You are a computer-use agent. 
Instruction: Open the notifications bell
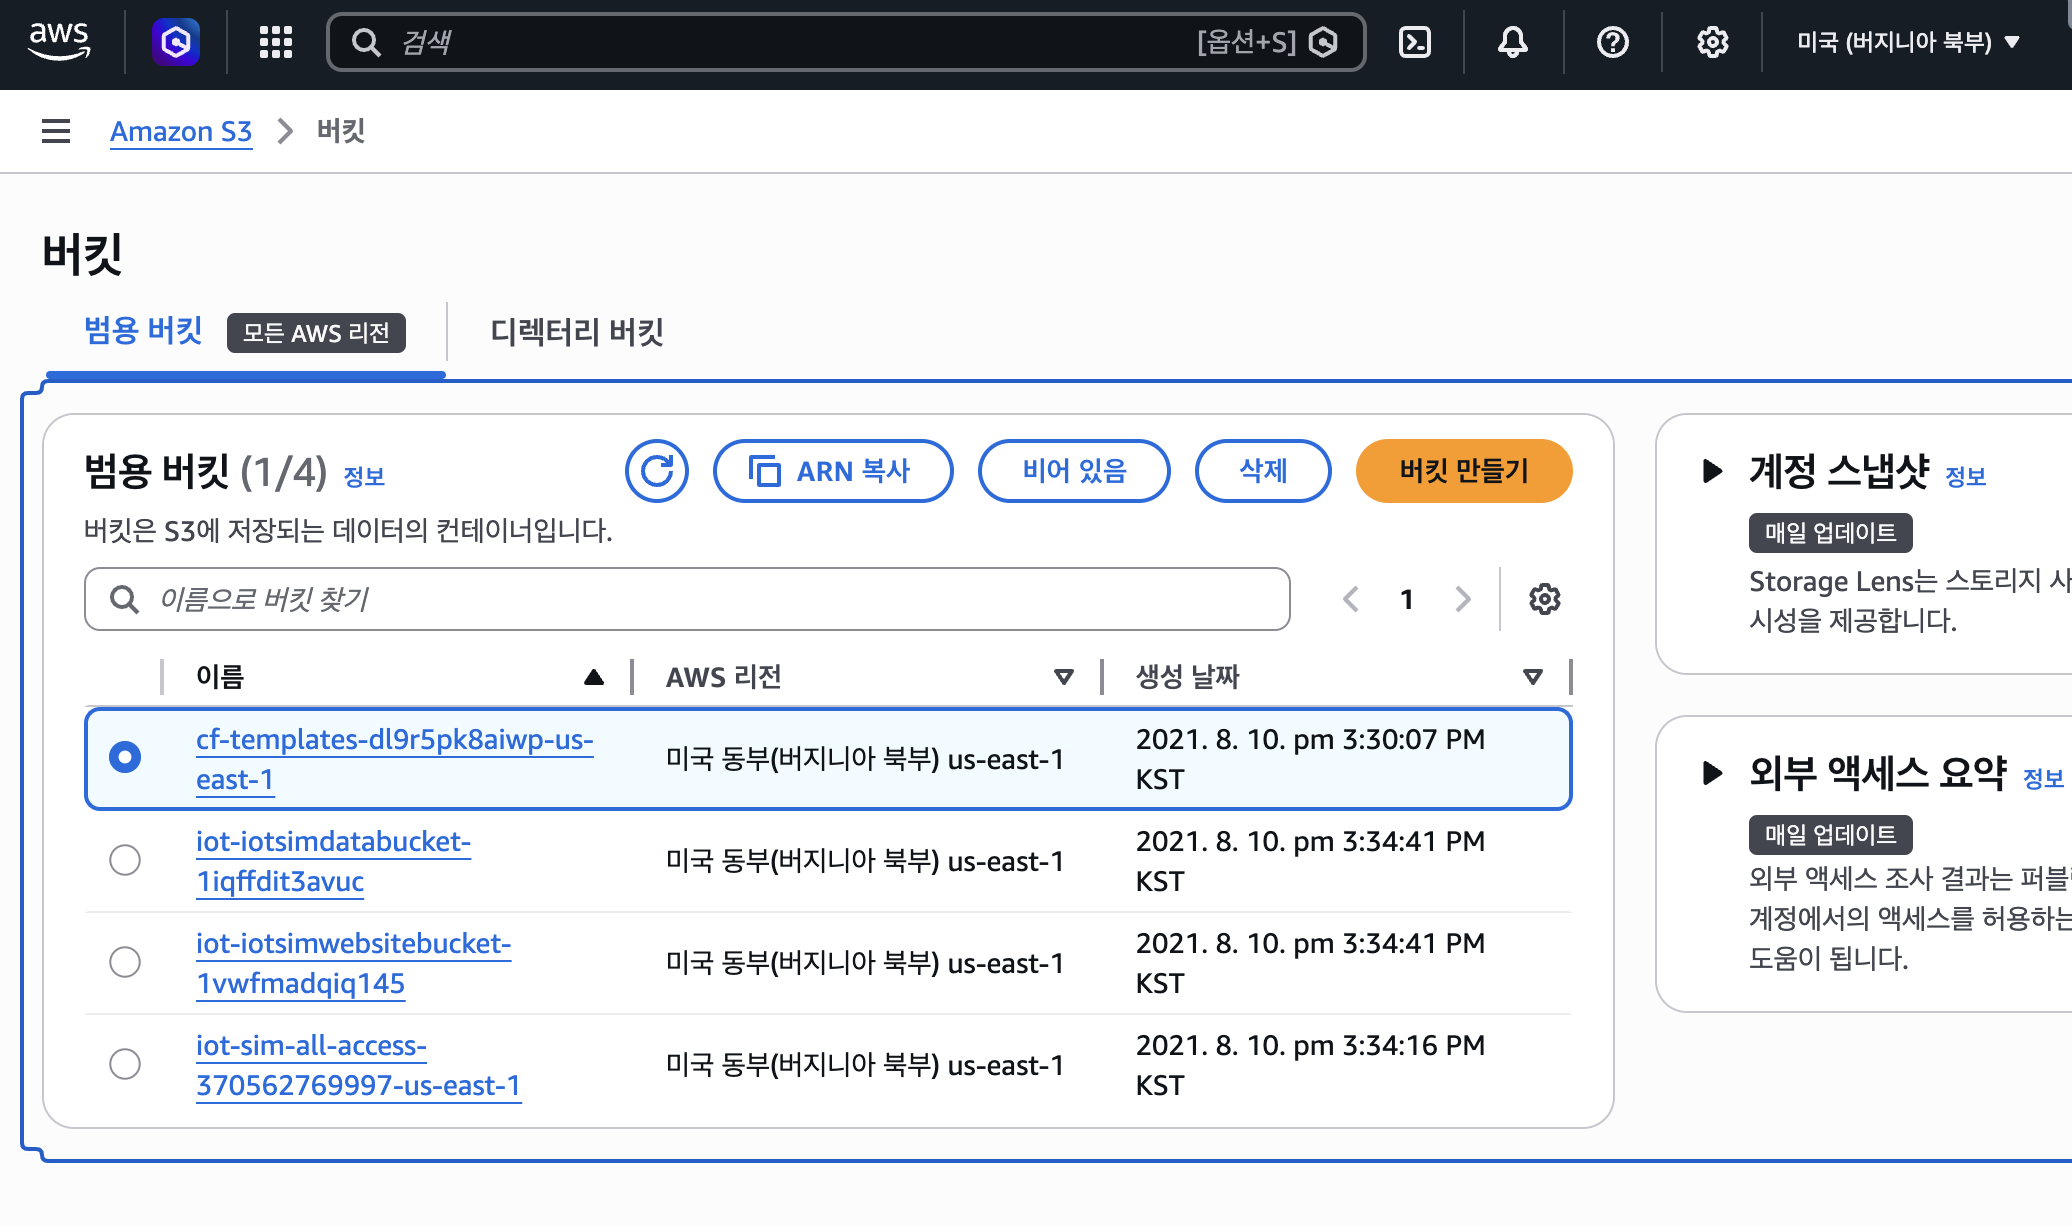point(1512,42)
